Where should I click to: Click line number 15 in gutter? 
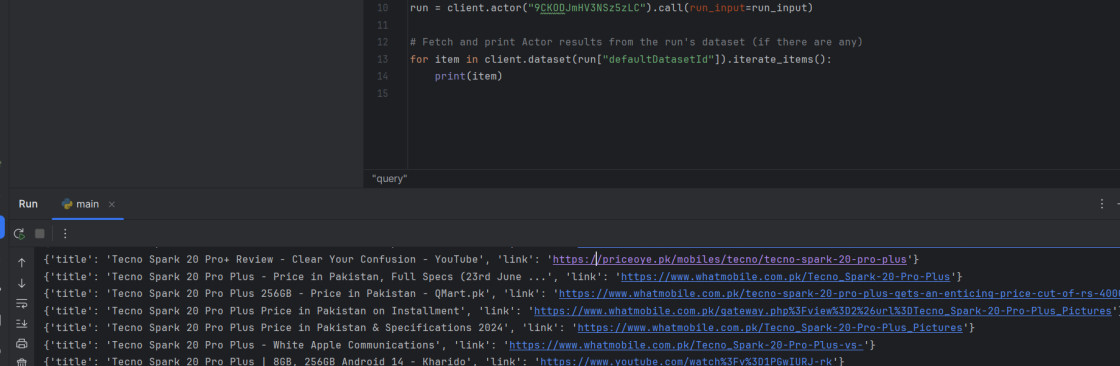382,93
